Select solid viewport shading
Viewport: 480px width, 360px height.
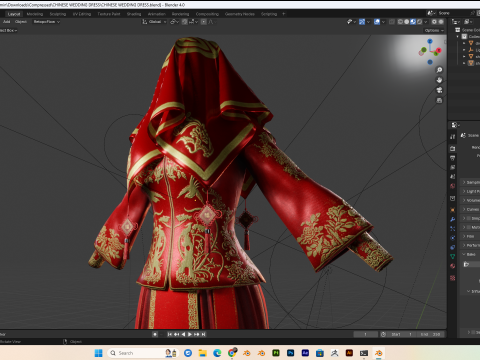click(407, 22)
